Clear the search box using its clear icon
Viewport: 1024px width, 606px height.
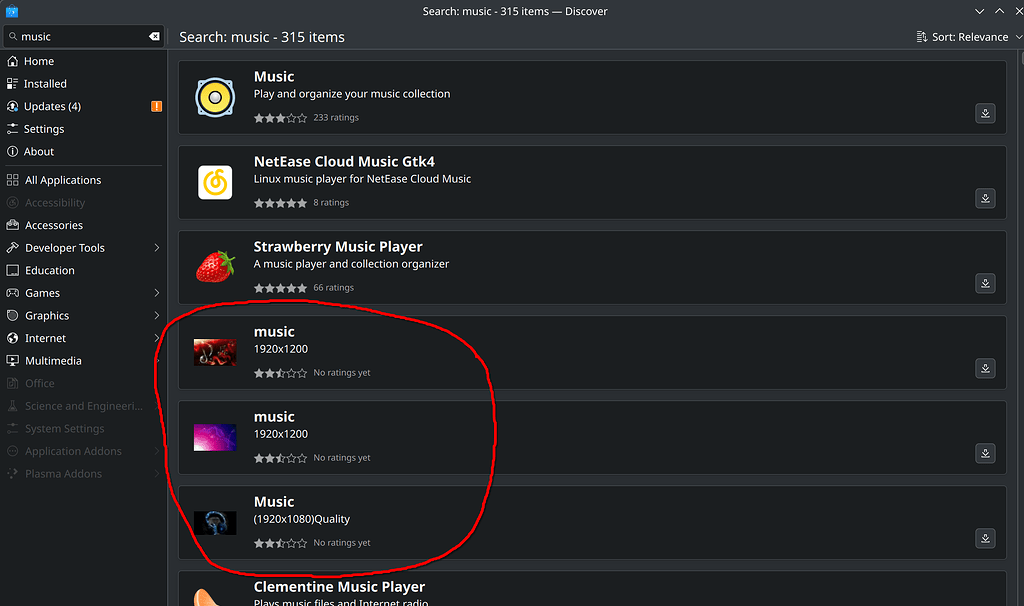click(x=153, y=36)
